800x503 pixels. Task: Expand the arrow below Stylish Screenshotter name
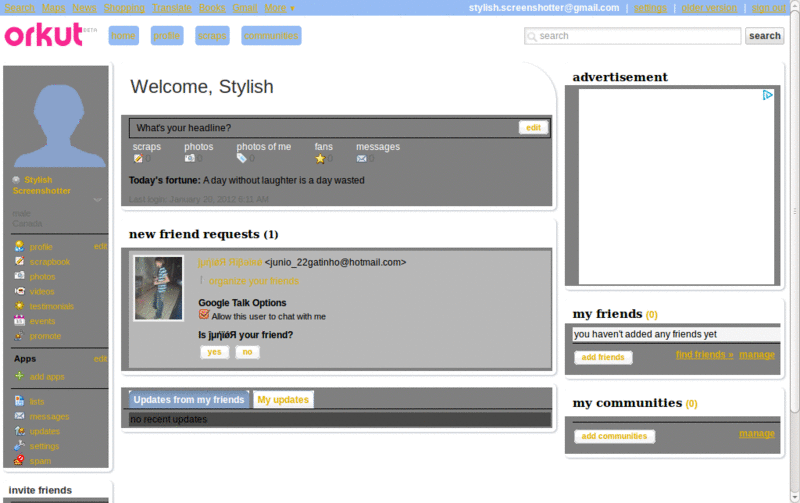(x=97, y=200)
